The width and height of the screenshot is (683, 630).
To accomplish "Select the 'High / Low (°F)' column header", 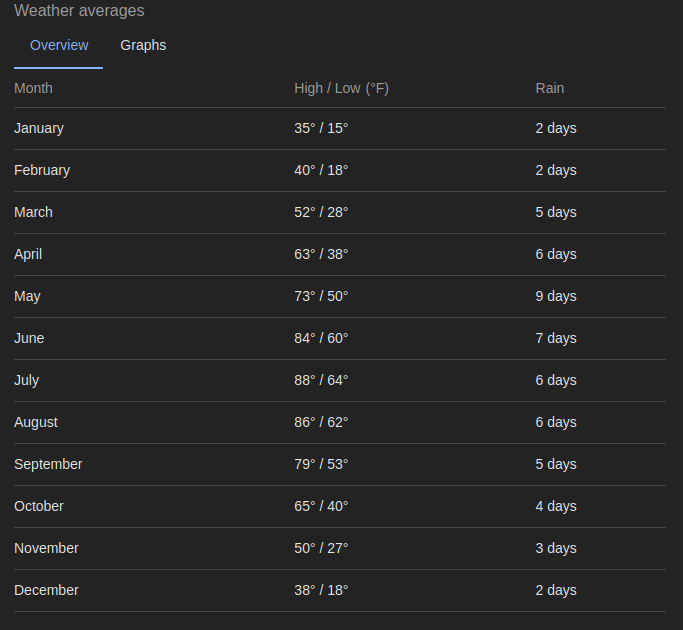I will [x=341, y=88].
